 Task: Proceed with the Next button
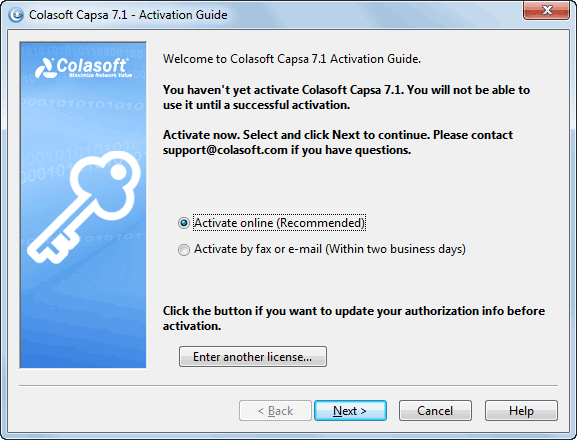(350, 411)
